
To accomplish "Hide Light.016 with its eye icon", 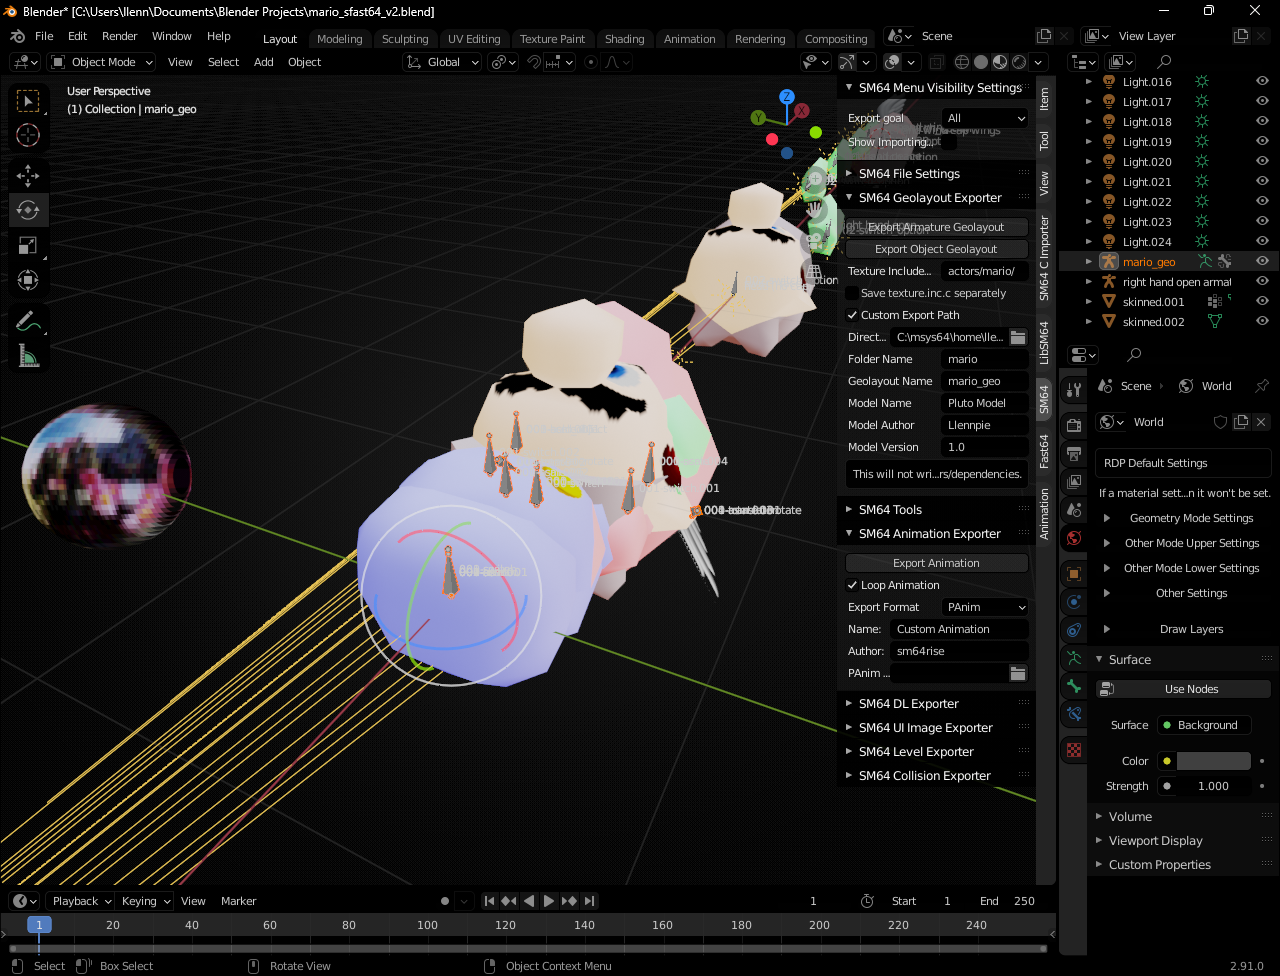I will (x=1262, y=82).
